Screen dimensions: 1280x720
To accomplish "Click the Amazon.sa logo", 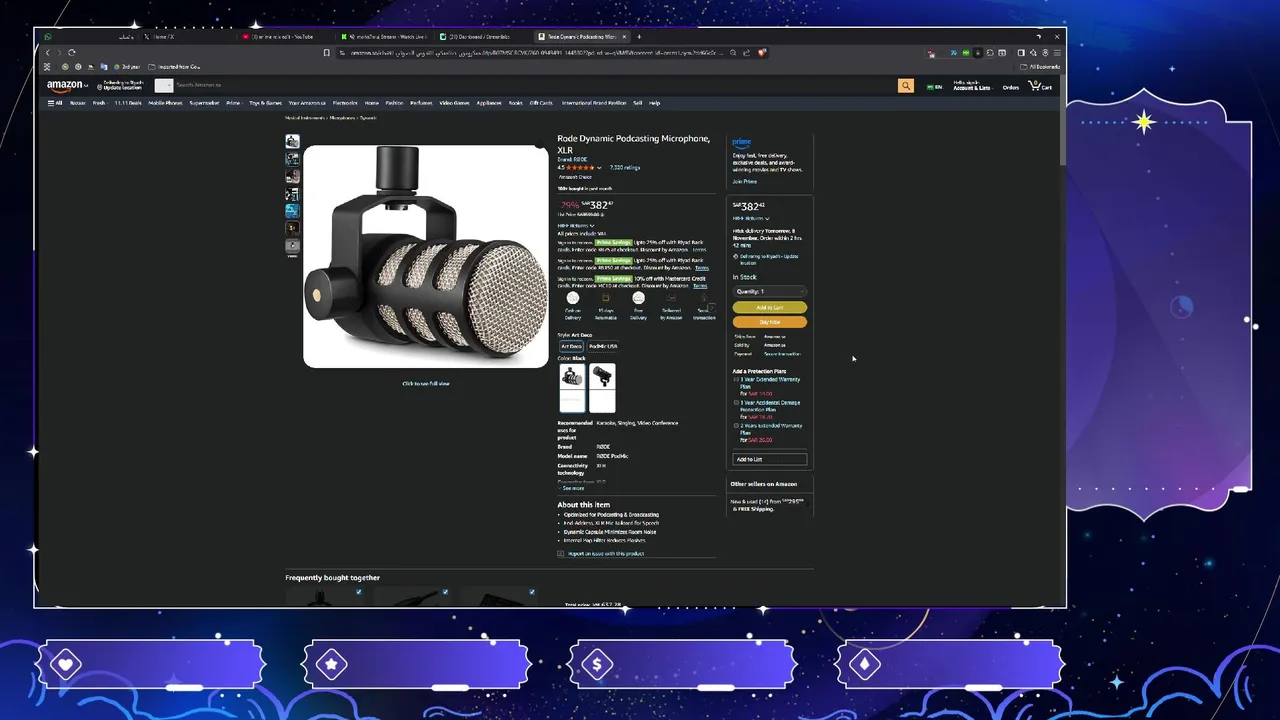I will click(68, 86).
